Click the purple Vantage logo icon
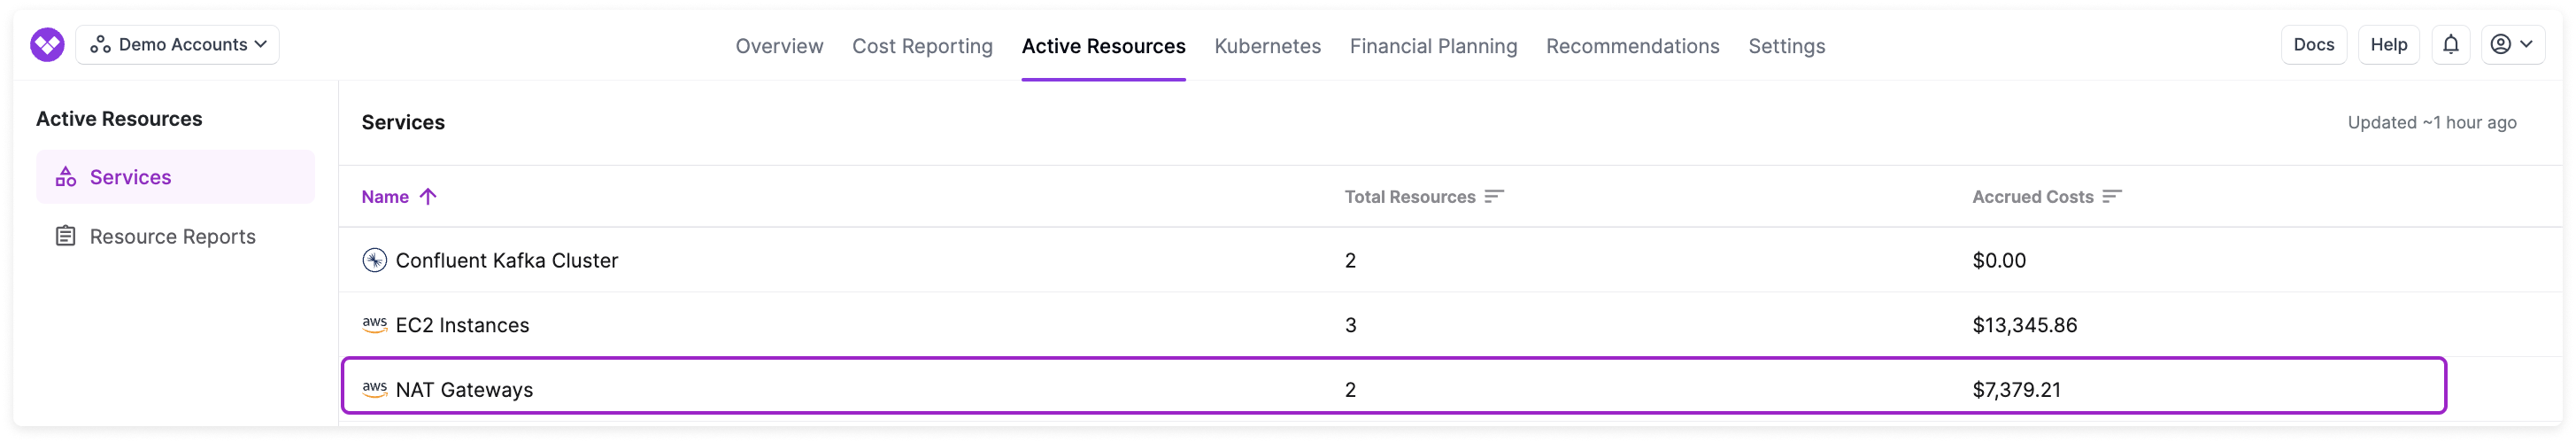Image resolution: width=2576 pixels, height=443 pixels. coord(47,45)
